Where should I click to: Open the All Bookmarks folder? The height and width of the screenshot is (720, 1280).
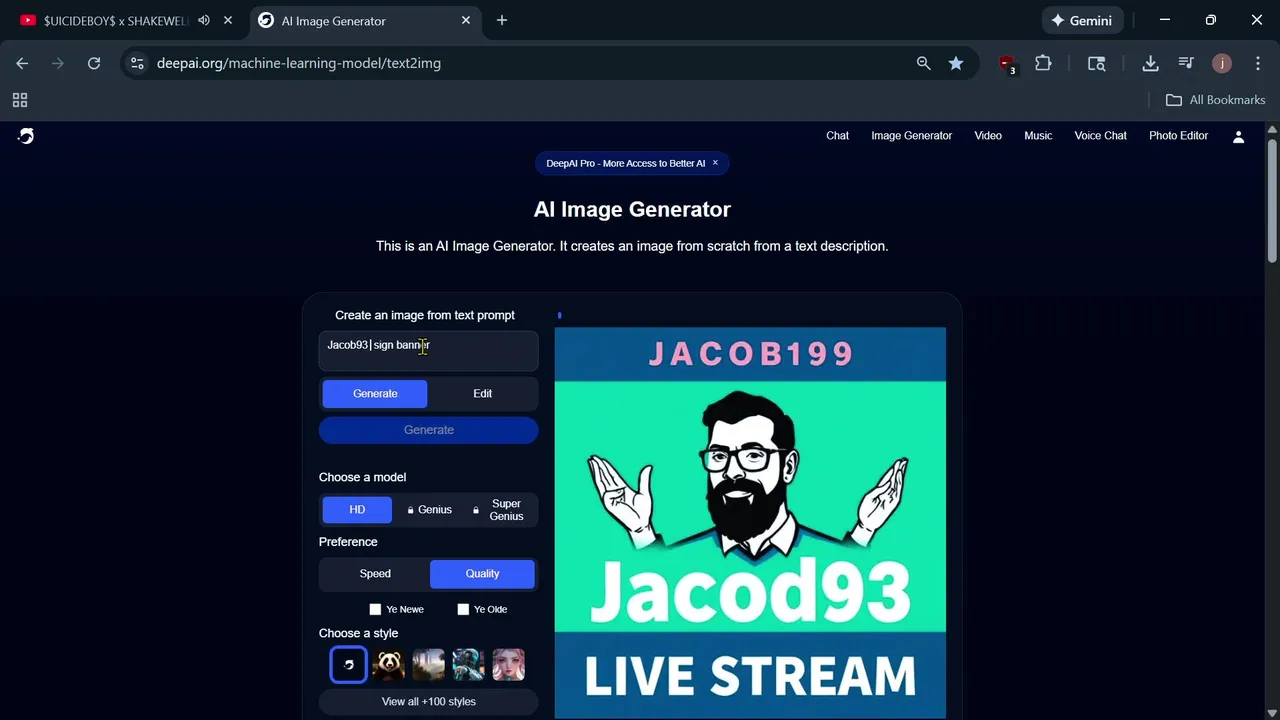1215,100
